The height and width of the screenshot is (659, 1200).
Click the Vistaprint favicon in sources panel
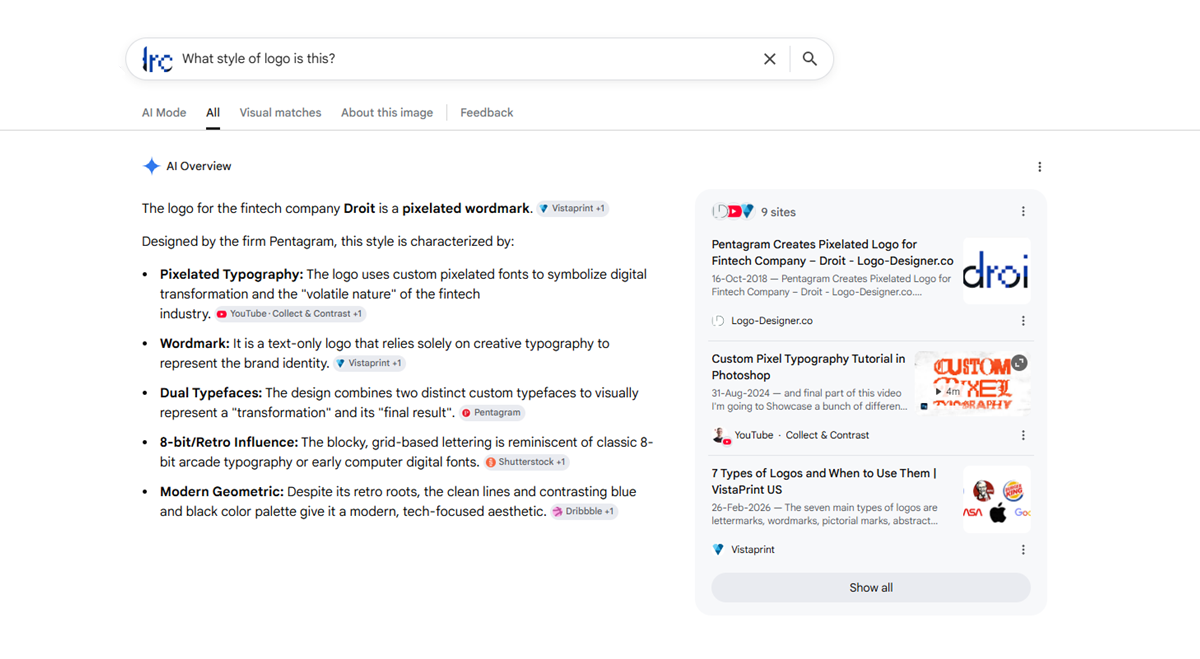(718, 550)
